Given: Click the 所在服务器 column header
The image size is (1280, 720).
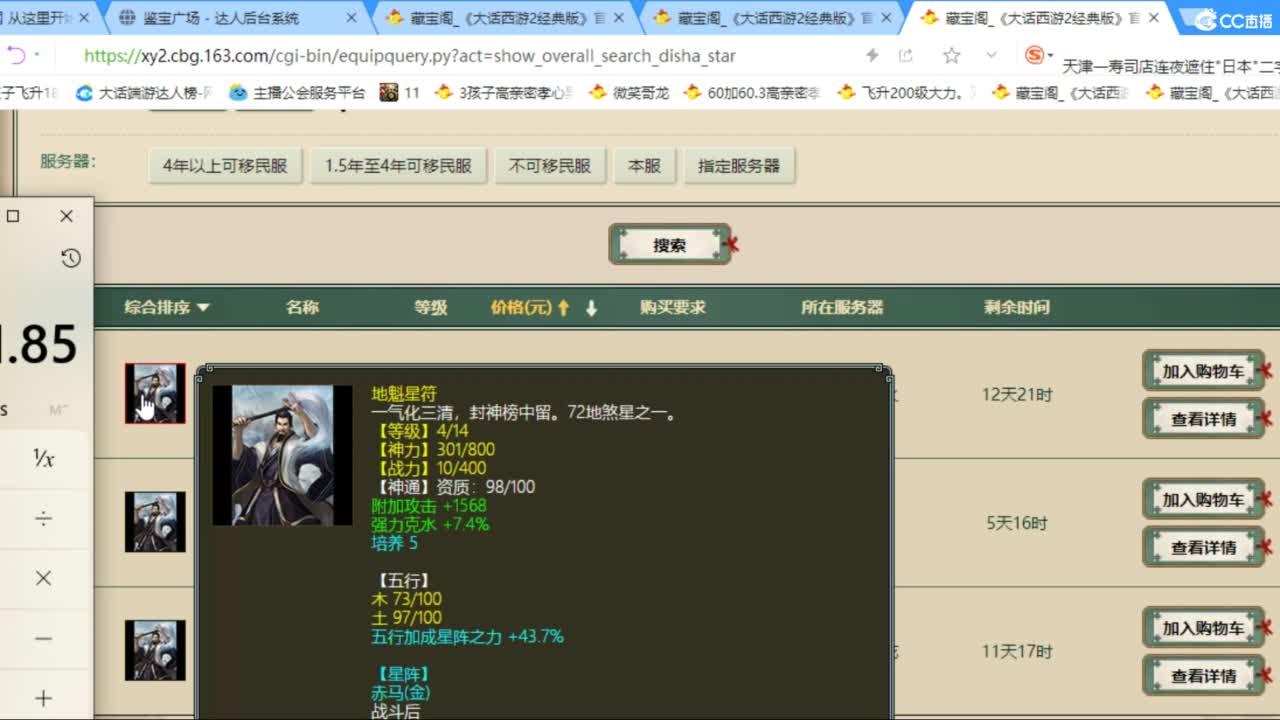Looking at the screenshot, I should click(x=842, y=307).
